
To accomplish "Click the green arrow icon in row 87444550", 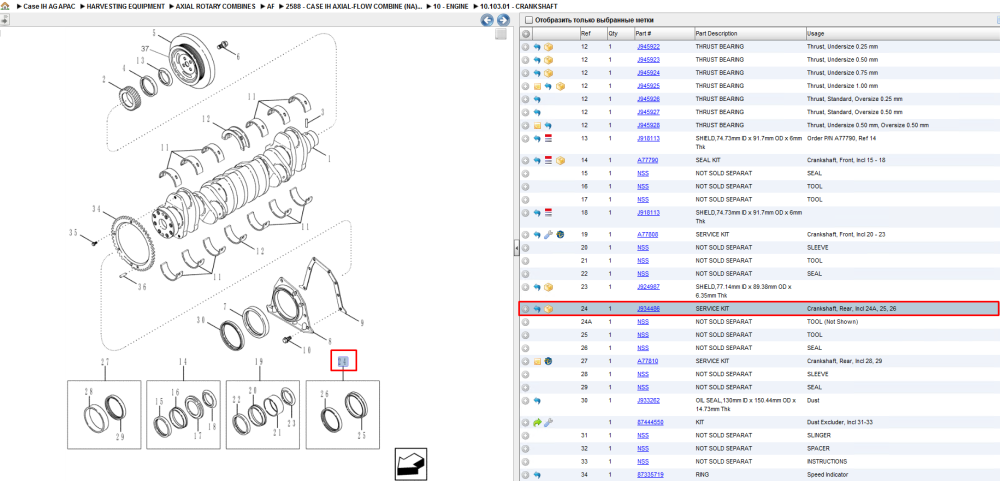I will pos(537,422).
